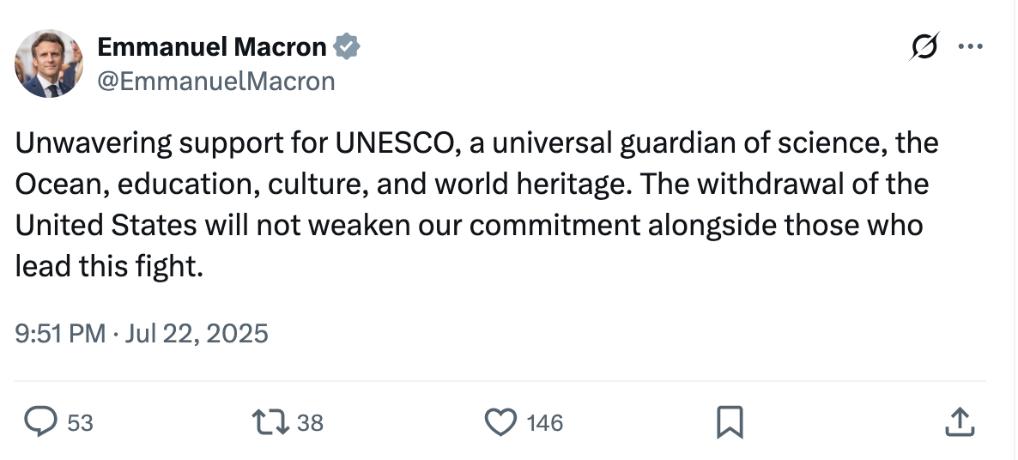Click the share post upload icon

(958, 422)
